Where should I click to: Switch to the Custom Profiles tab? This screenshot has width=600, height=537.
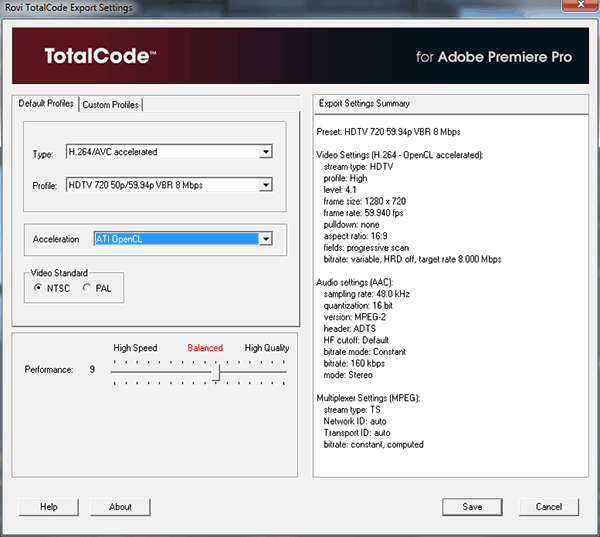[111, 104]
